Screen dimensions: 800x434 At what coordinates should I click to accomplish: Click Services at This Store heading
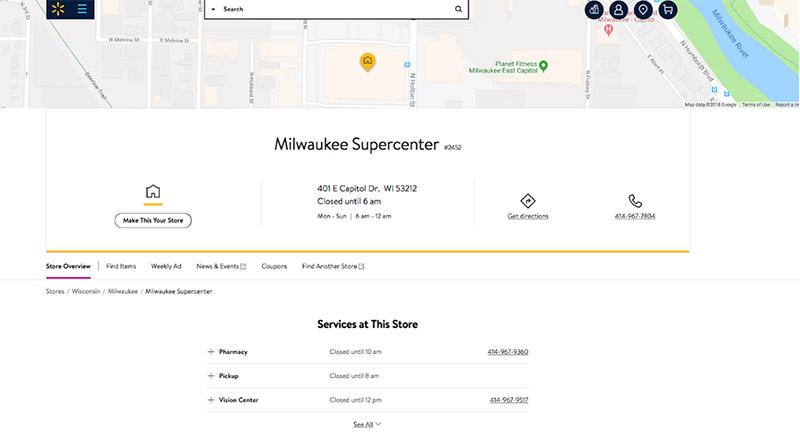pyautogui.click(x=367, y=324)
